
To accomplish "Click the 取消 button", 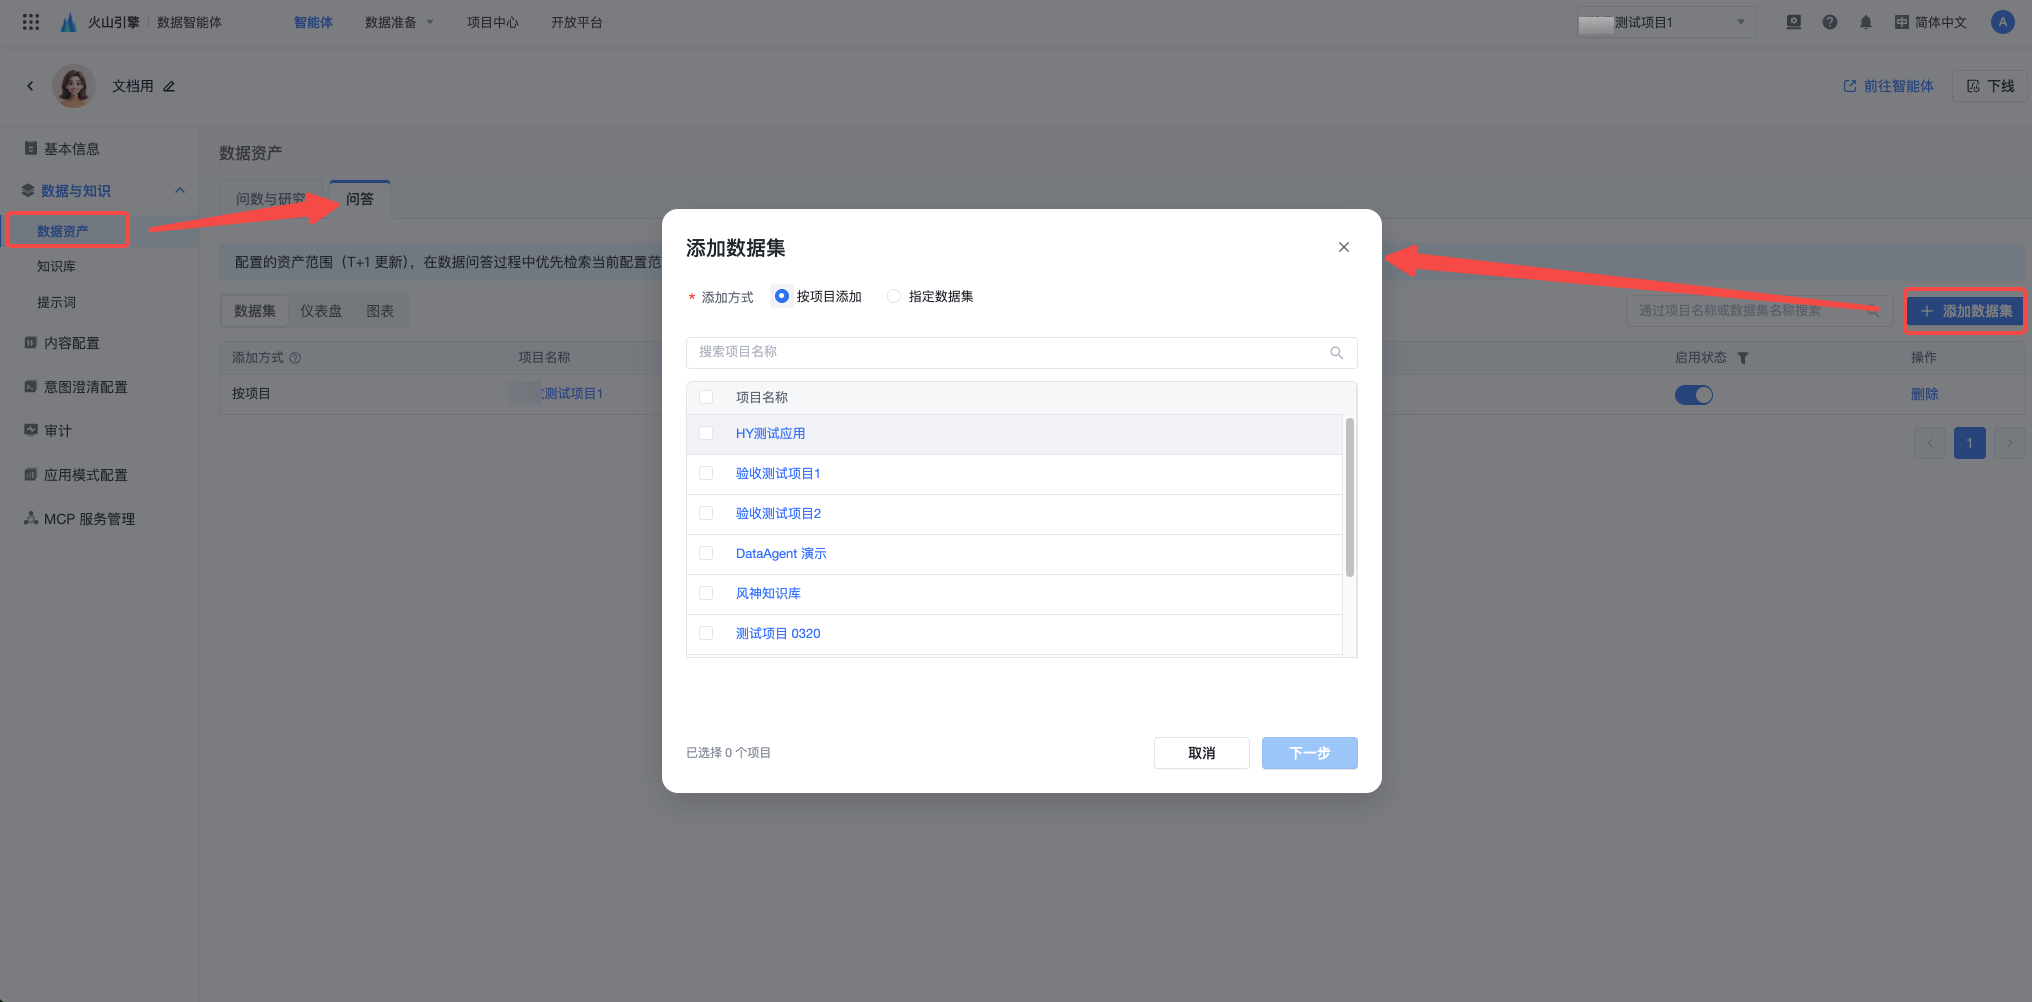I will (1201, 753).
